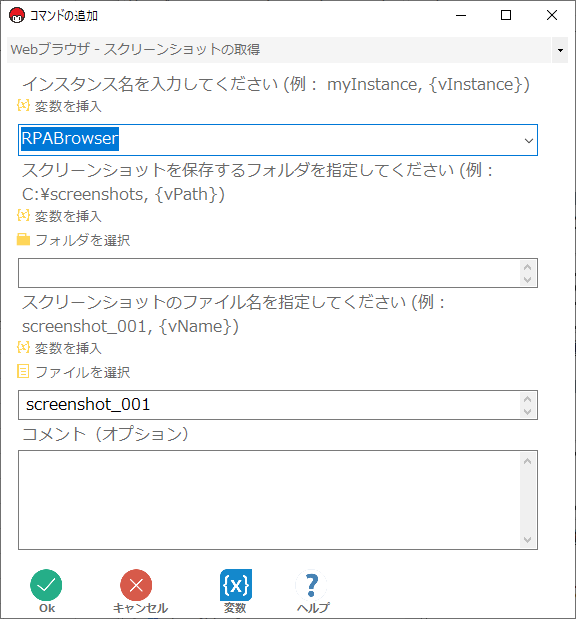This screenshot has width=576, height=619.
Task: Expand the command selector Webブラウザ dropdown arrow
Action: pos(560,50)
